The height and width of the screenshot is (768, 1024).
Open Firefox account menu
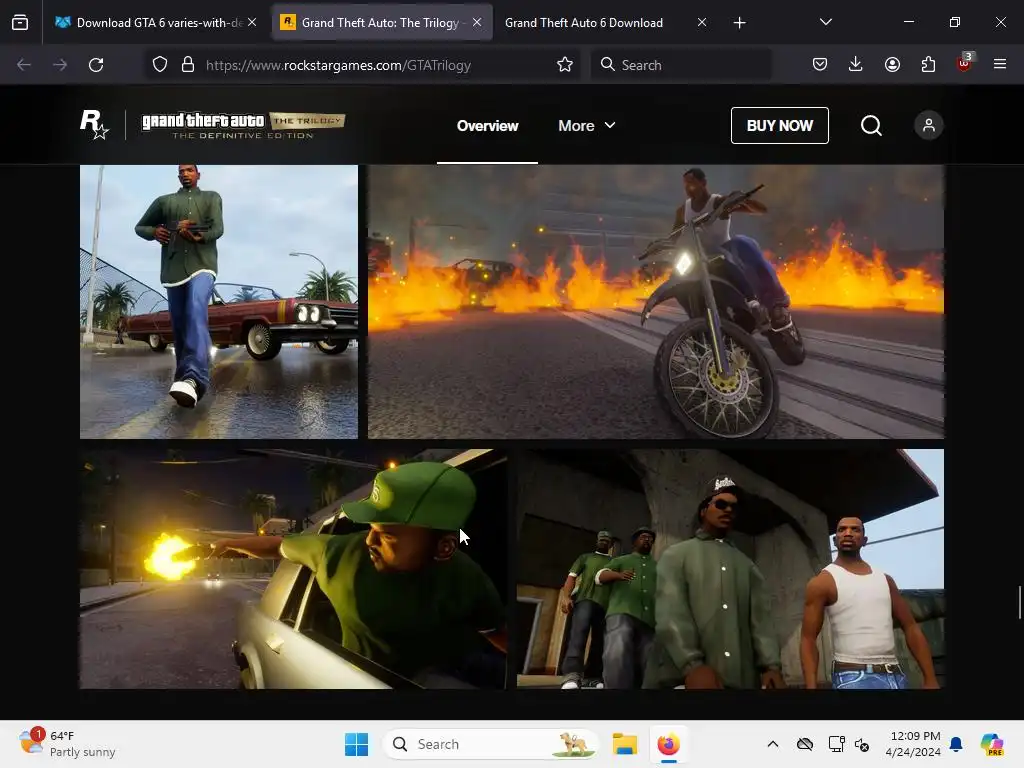pyautogui.click(x=892, y=64)
